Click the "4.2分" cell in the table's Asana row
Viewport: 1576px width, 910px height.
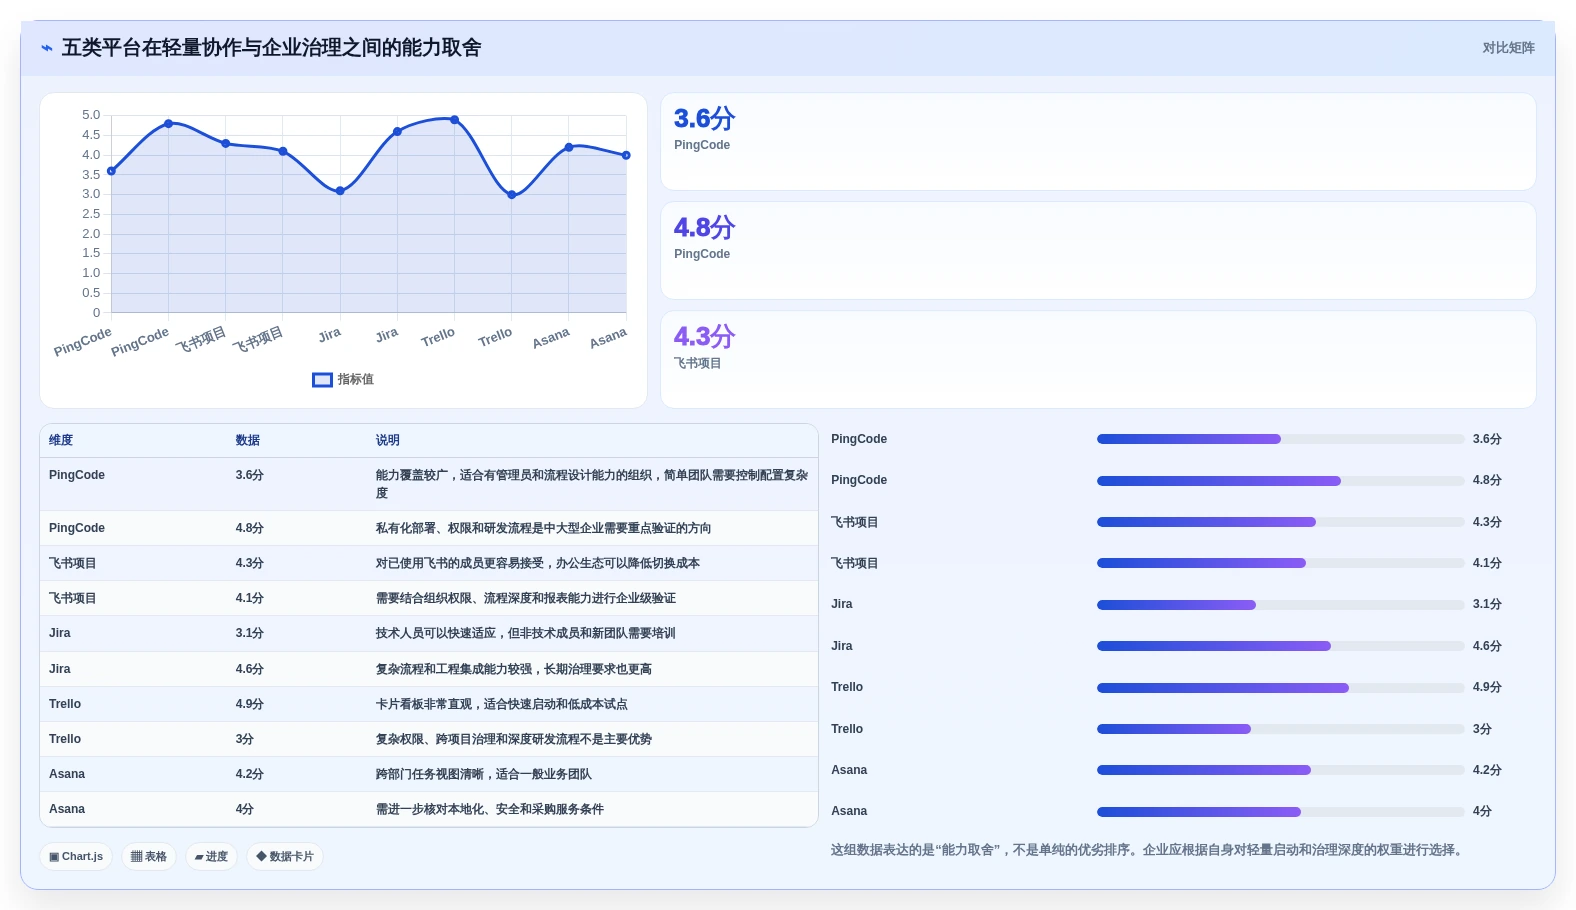coord(250,774)
